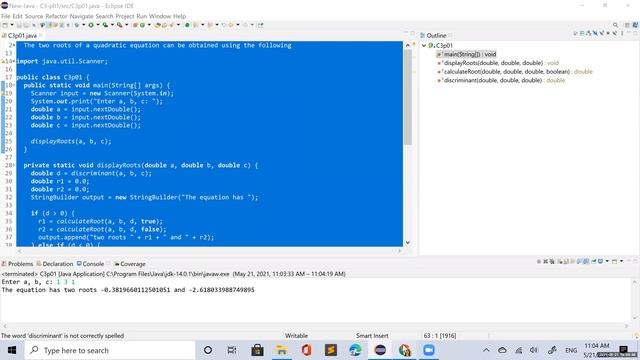Click the editor horizontal scroll right arrow
The width and height of the screenshot is (640, 360).
pyautogui.click(x=400, y=251)
